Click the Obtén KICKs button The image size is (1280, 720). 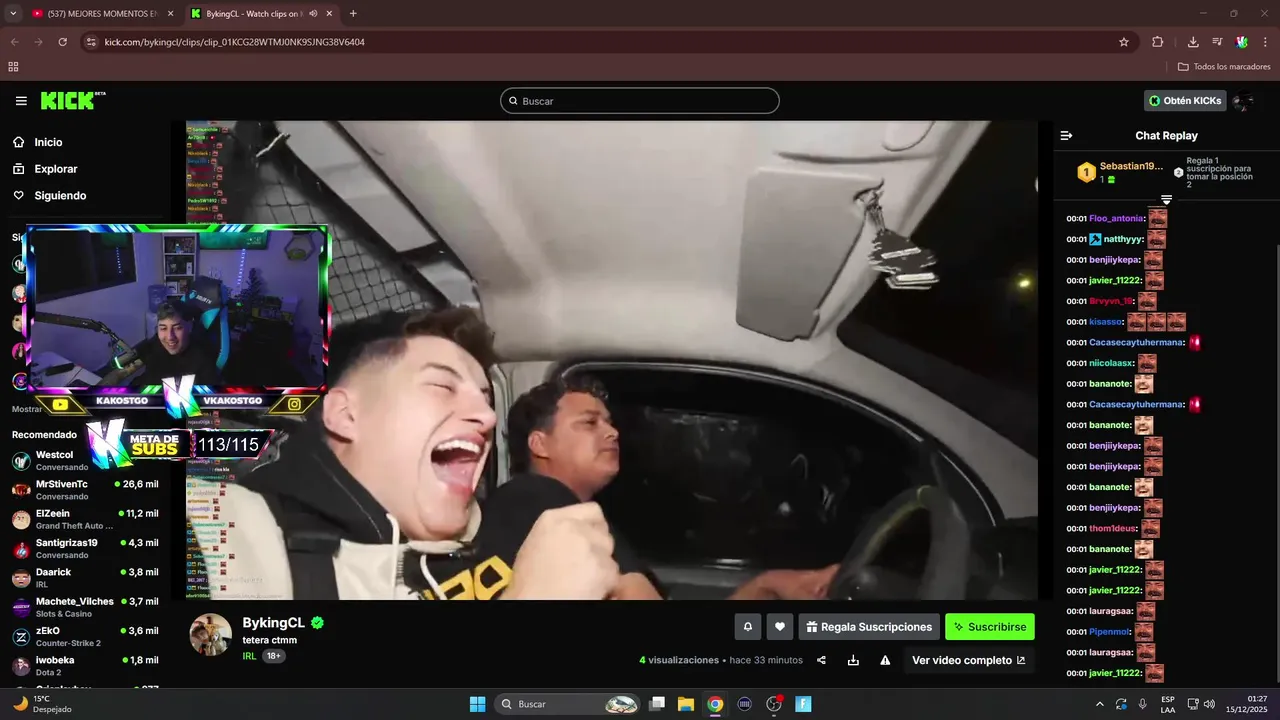[1185, 101]
